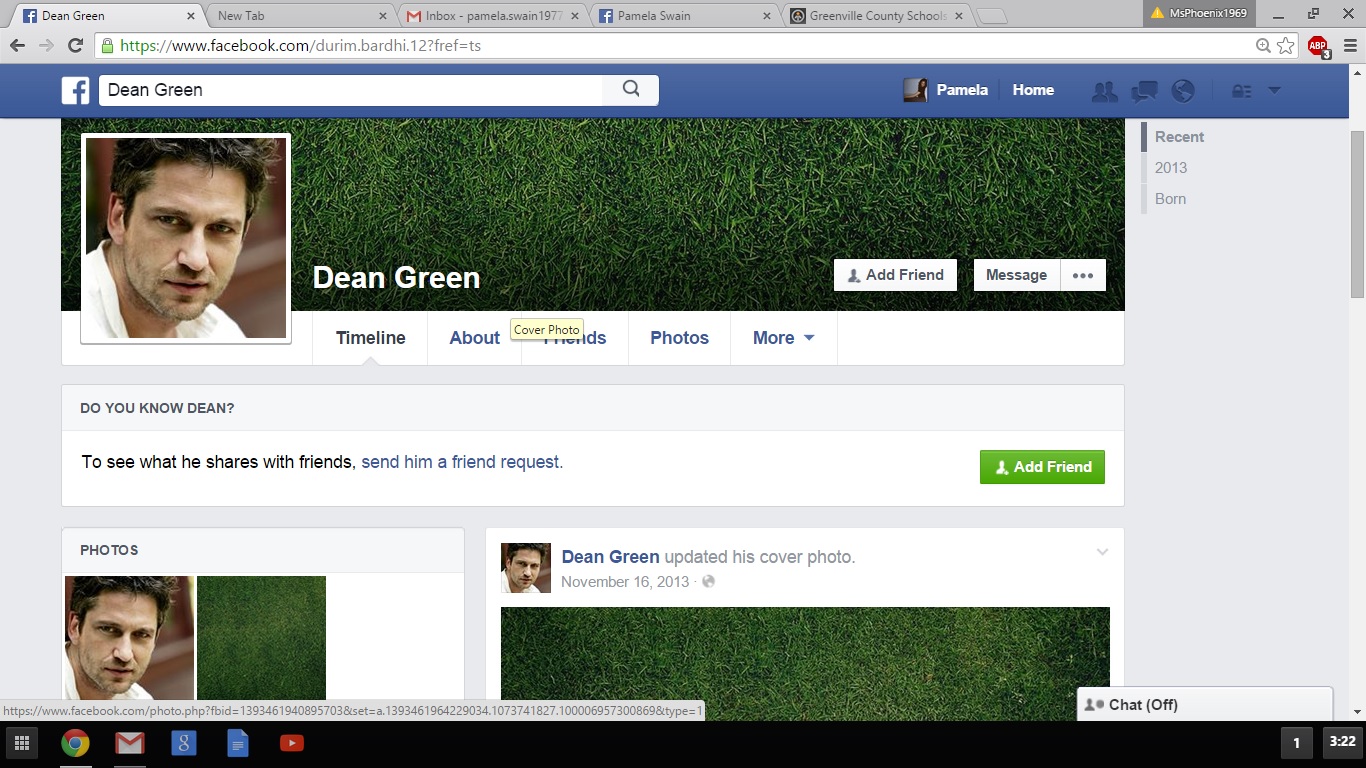Open Google Search shelf icon

[183, 743]
